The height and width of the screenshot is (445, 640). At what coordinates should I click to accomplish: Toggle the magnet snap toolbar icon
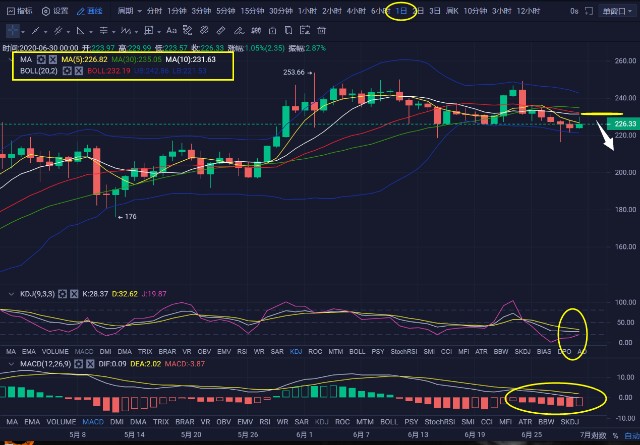[x=256, y=30]
